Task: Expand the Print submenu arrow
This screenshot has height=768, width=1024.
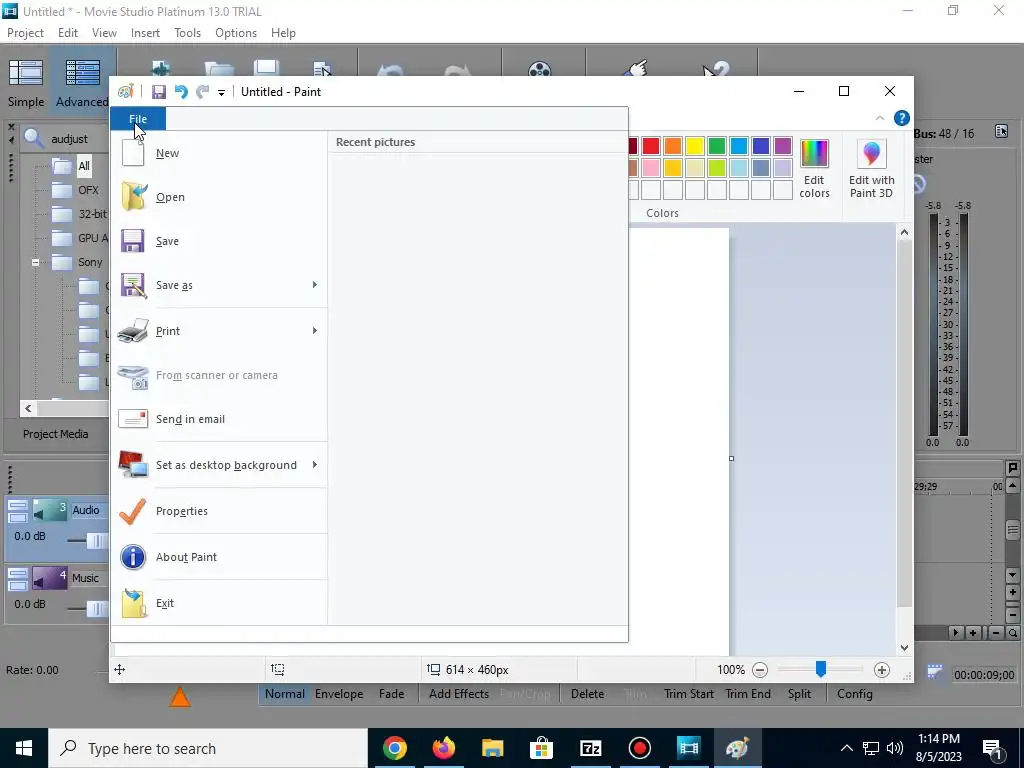Action: [x=315, y=331]
